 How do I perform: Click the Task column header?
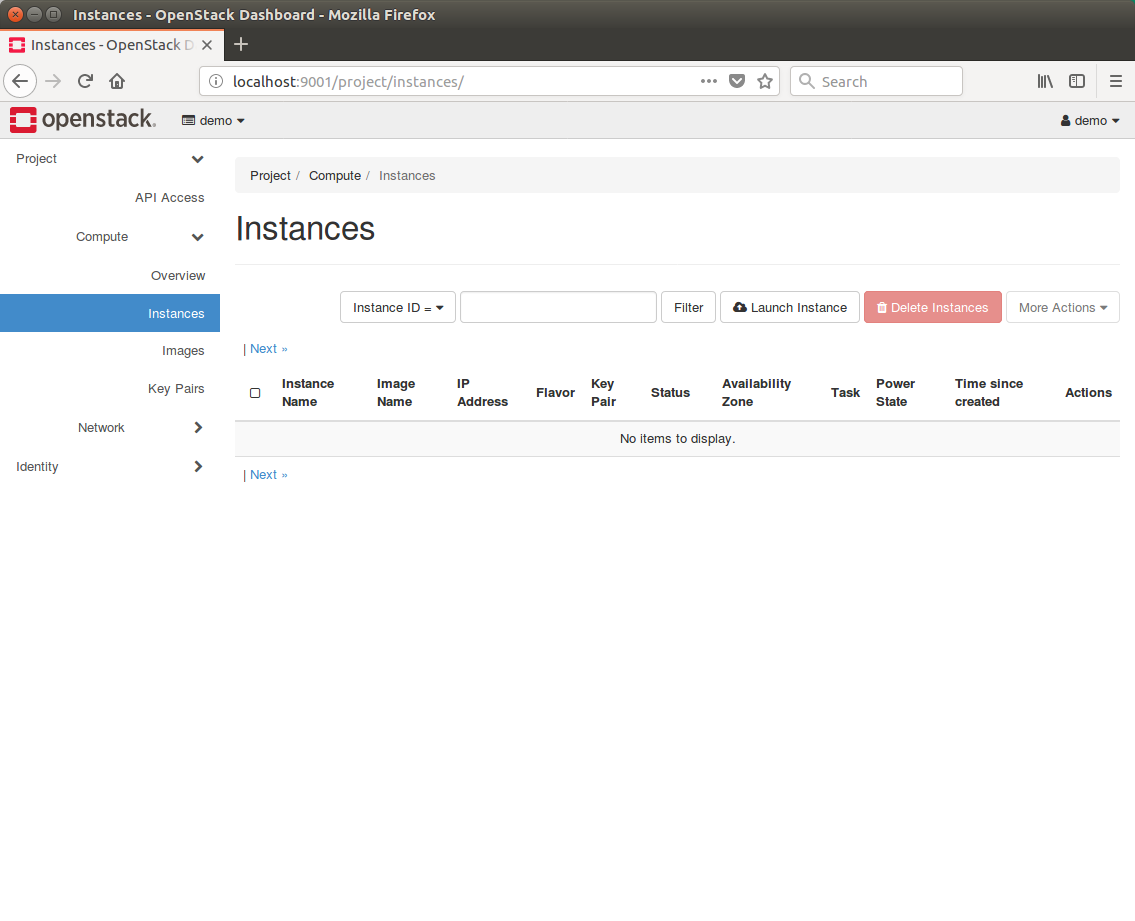pos(845,392)
